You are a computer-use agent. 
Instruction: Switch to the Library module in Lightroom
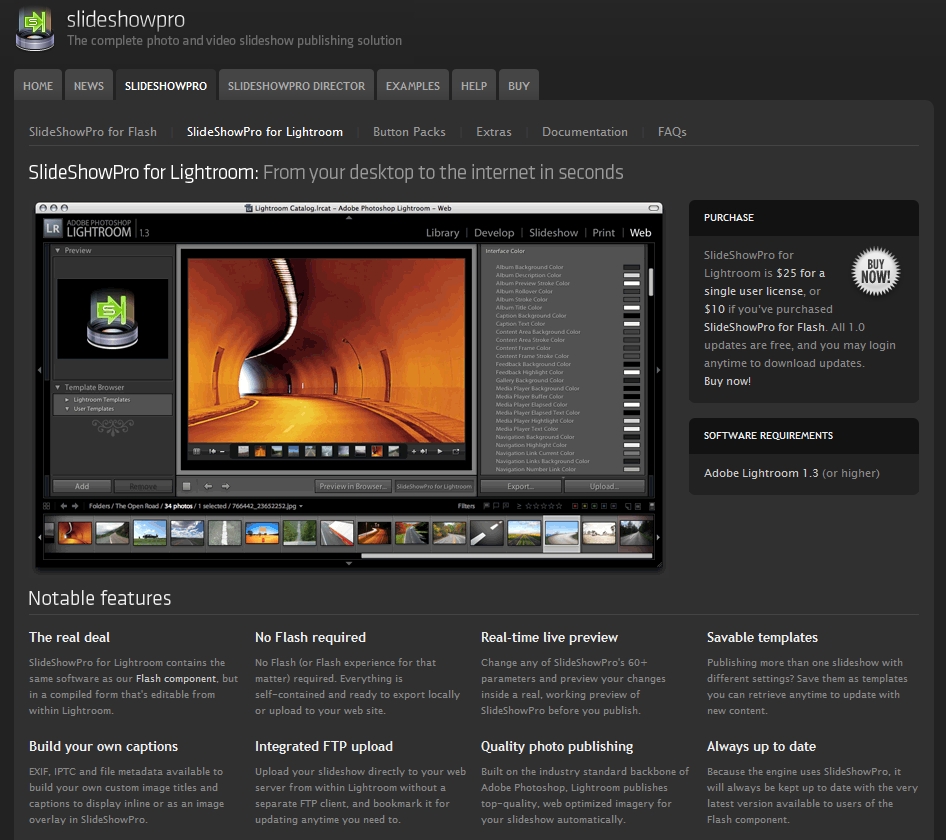point(442,233)
